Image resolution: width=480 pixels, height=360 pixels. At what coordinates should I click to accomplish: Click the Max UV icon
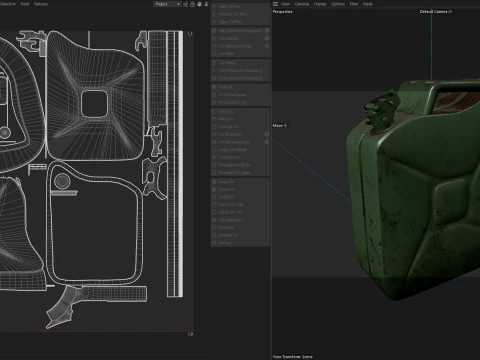pos(214,87)
